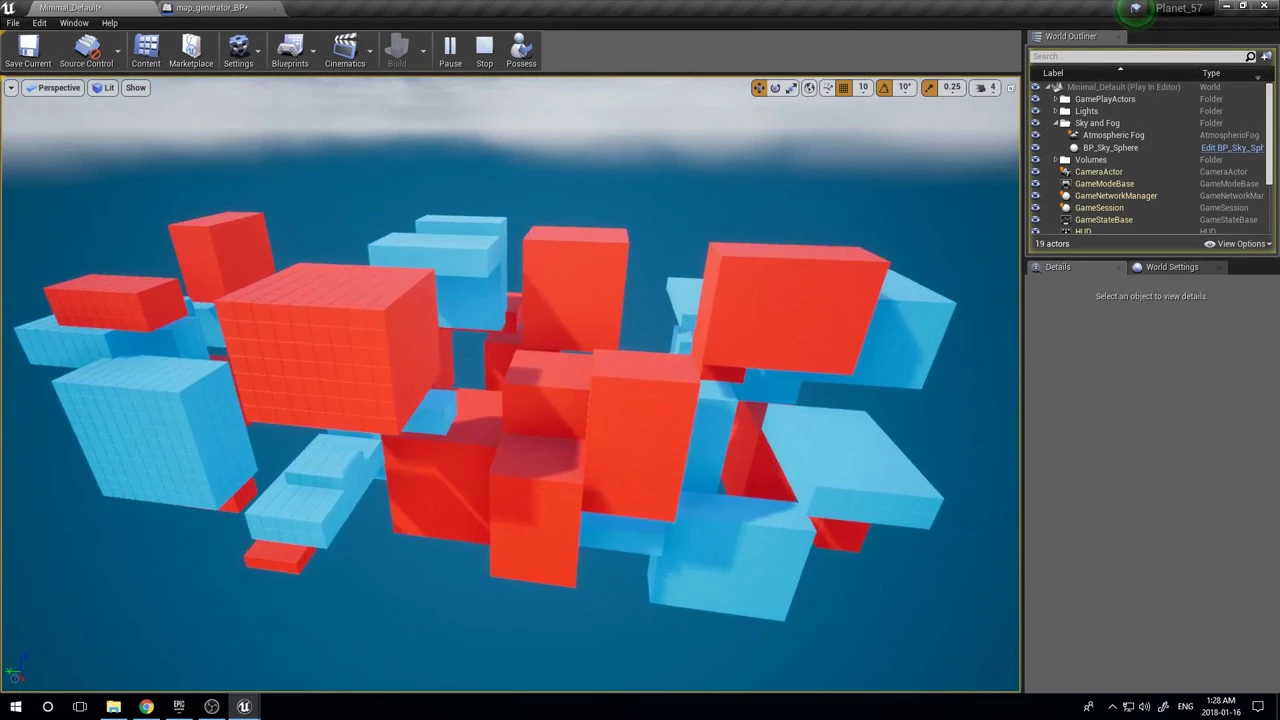Open Source Control toolbar button
Screen dimensions: 1280x720
(86, 52)
